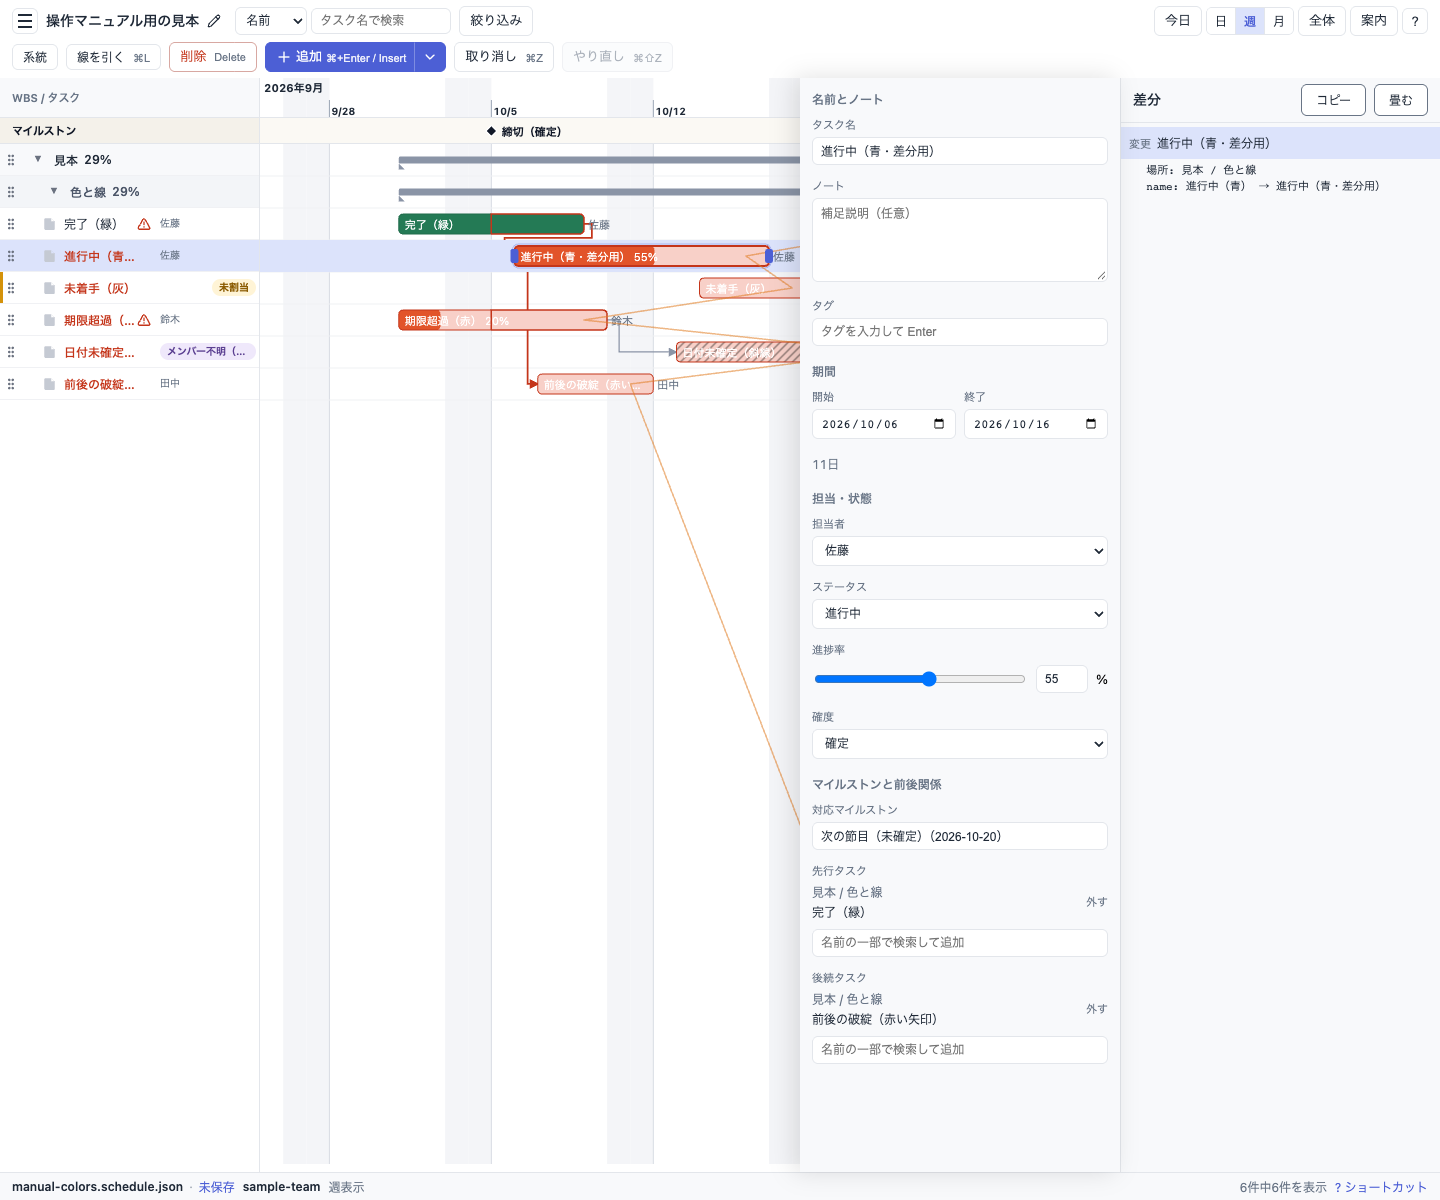The height and width of the screenshot is (1200, 1440).
Task: Switch timeline to 日 view
Action: [1221, 21]
